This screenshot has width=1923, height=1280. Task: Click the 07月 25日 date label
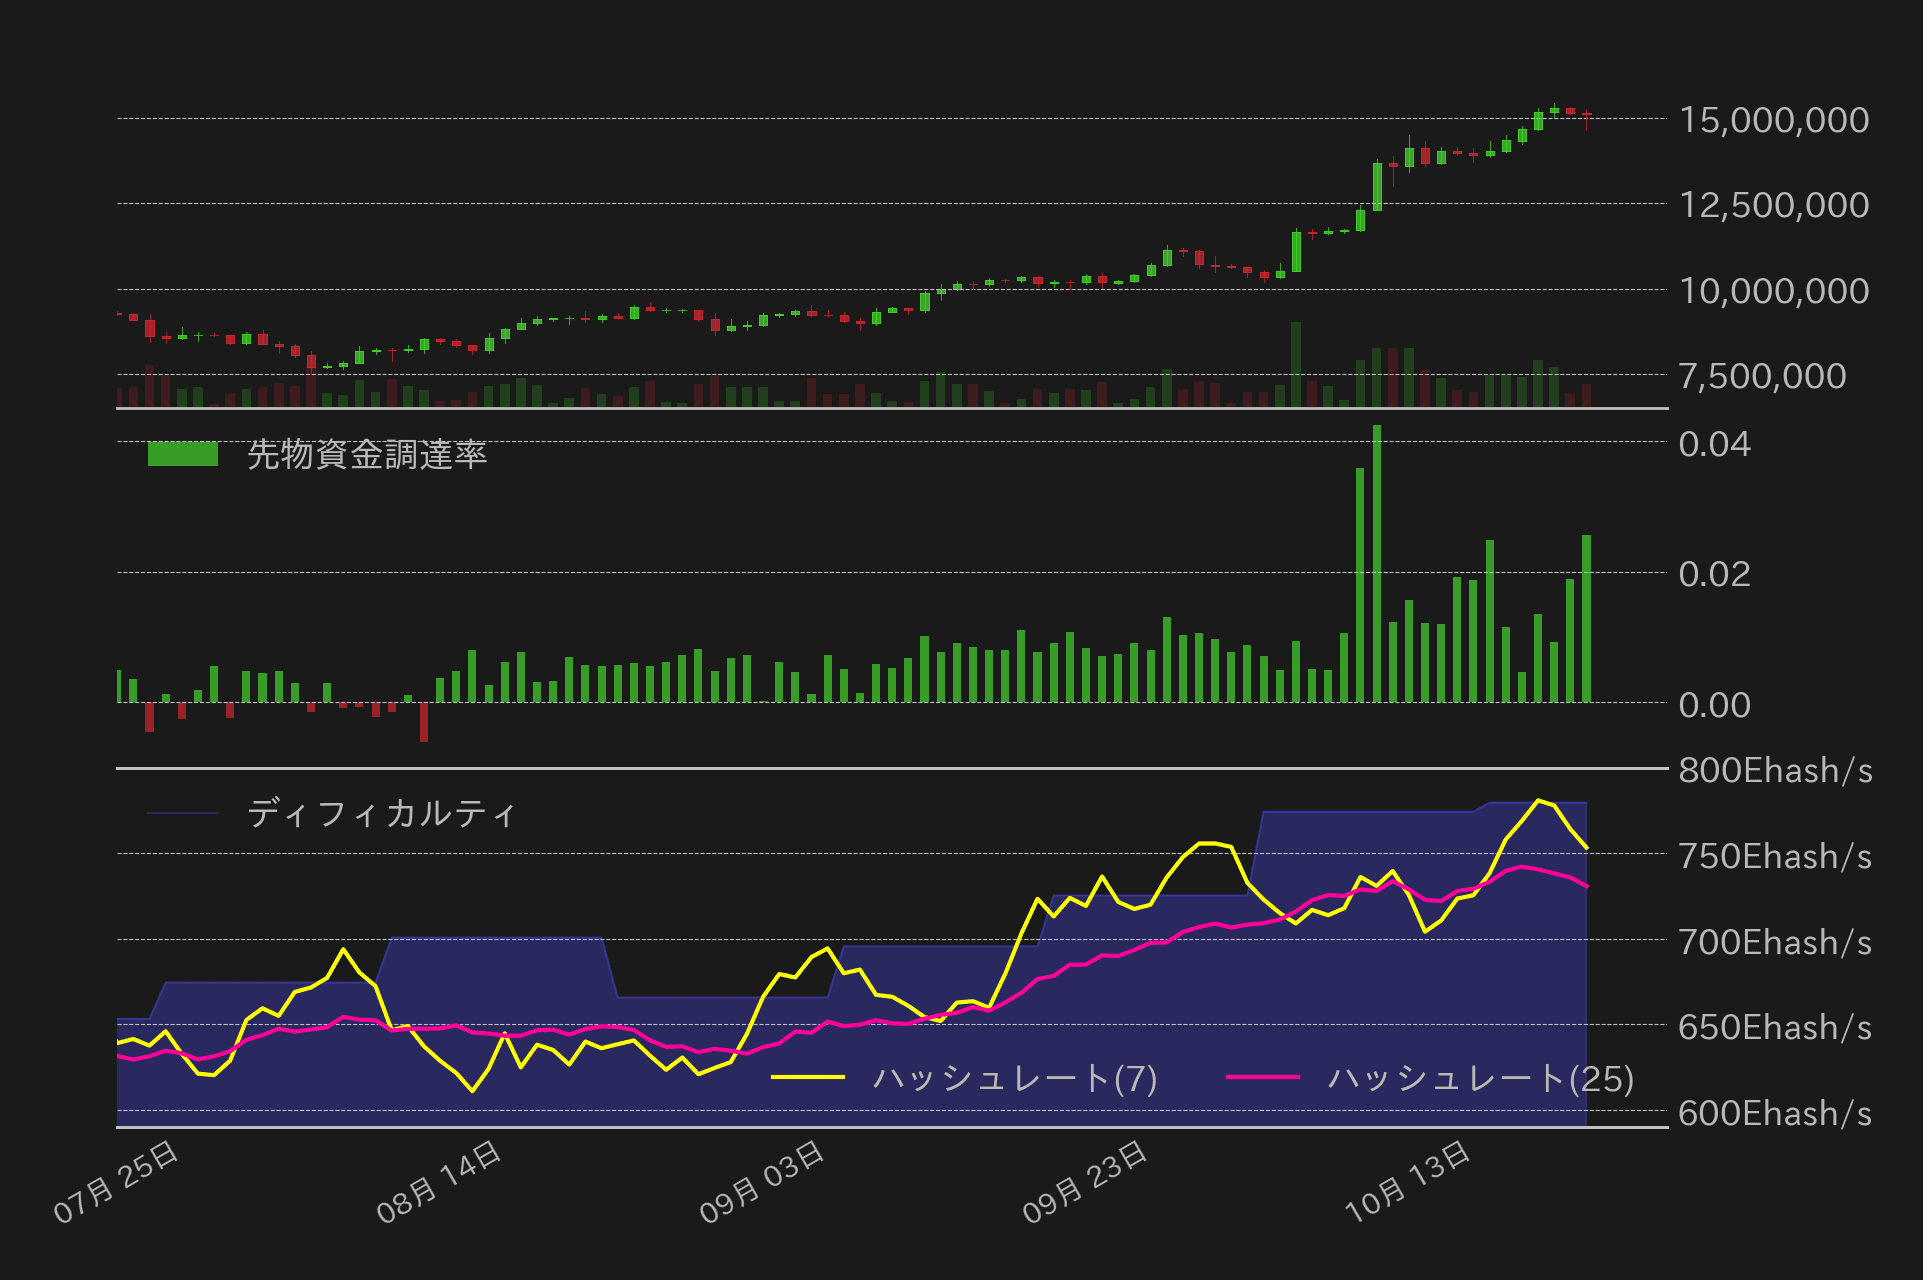click(x=117, y=1182)
